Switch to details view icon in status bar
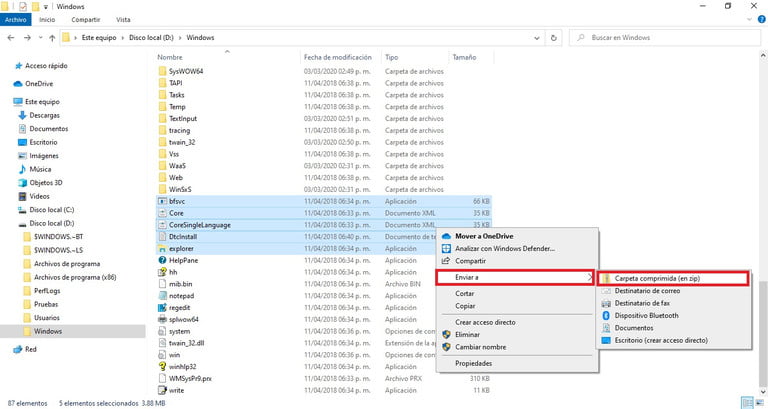 (x=747, y=403)
